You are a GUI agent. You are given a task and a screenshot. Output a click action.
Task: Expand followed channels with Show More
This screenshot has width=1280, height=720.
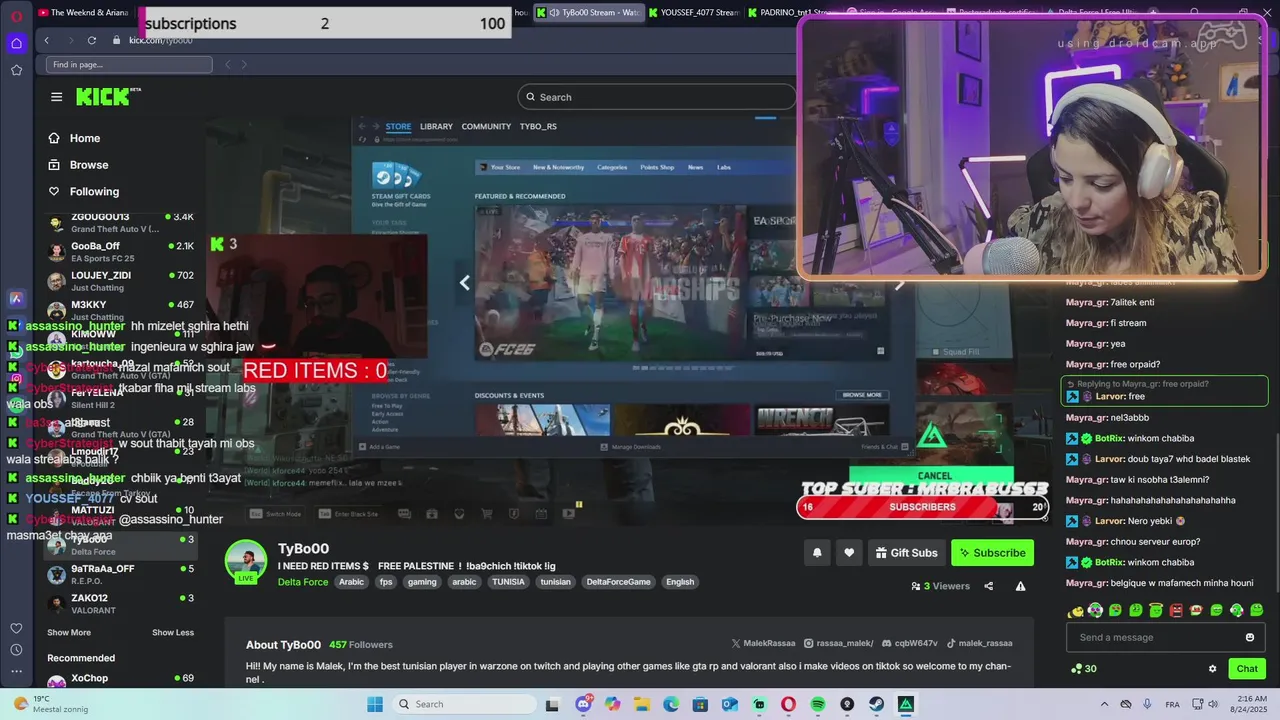coord(69,632)
